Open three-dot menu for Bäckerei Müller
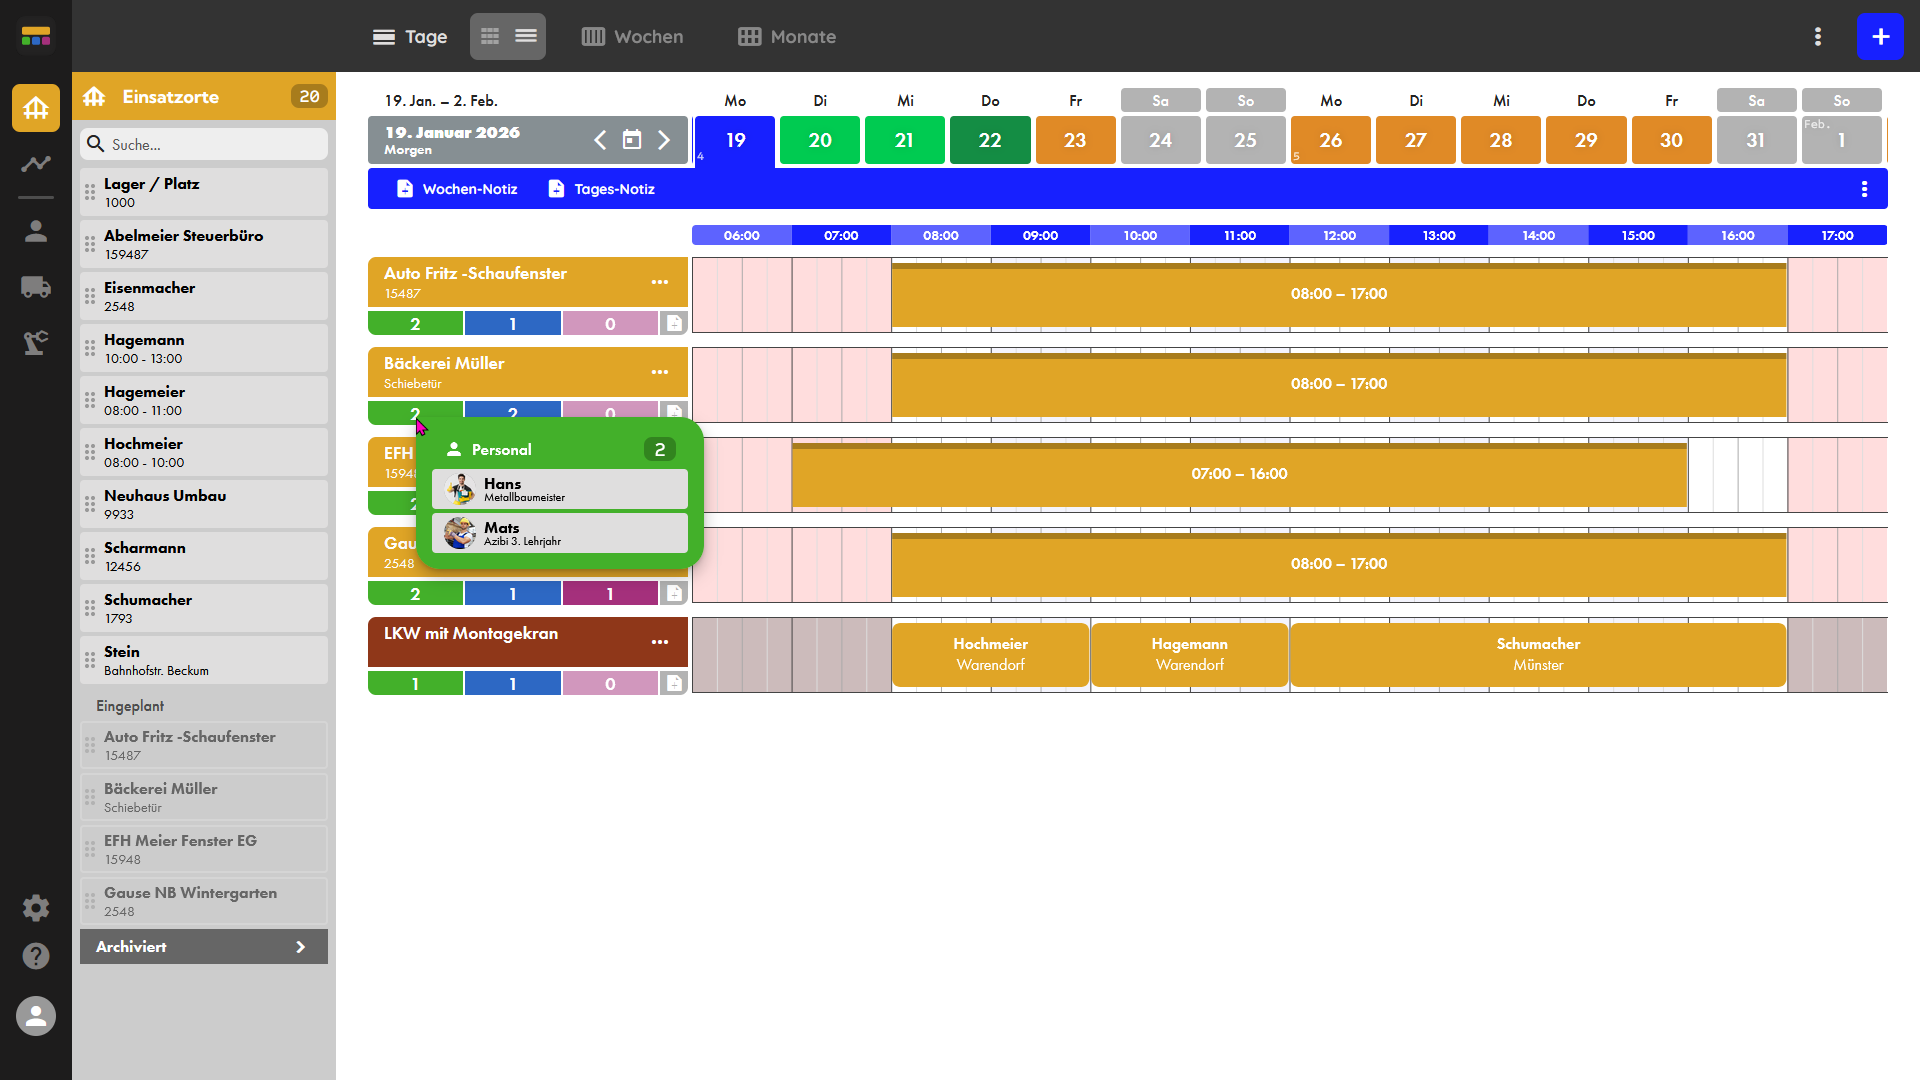The height and width of the screenshot is (1080, 1920). tap(660, 372)
